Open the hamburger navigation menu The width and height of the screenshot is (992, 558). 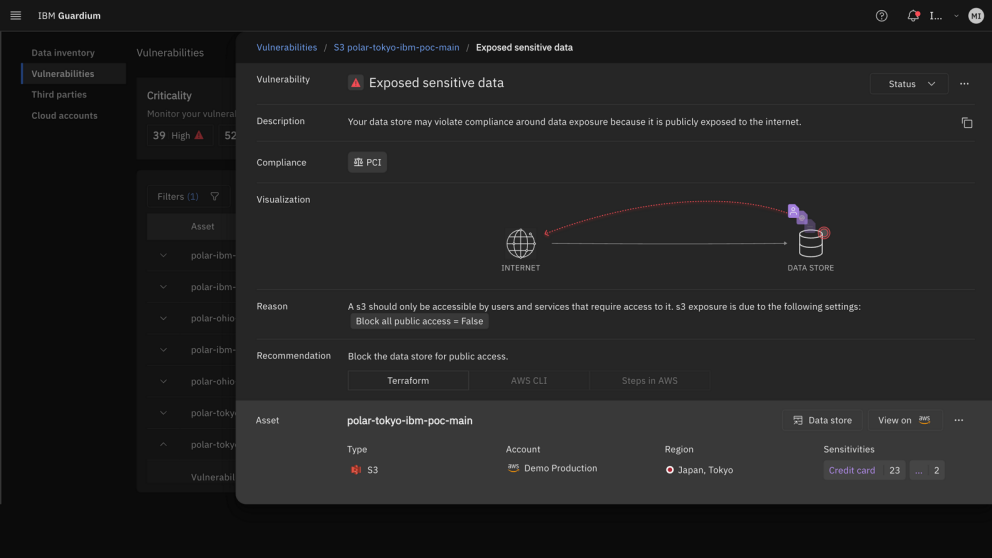(16, 16)
